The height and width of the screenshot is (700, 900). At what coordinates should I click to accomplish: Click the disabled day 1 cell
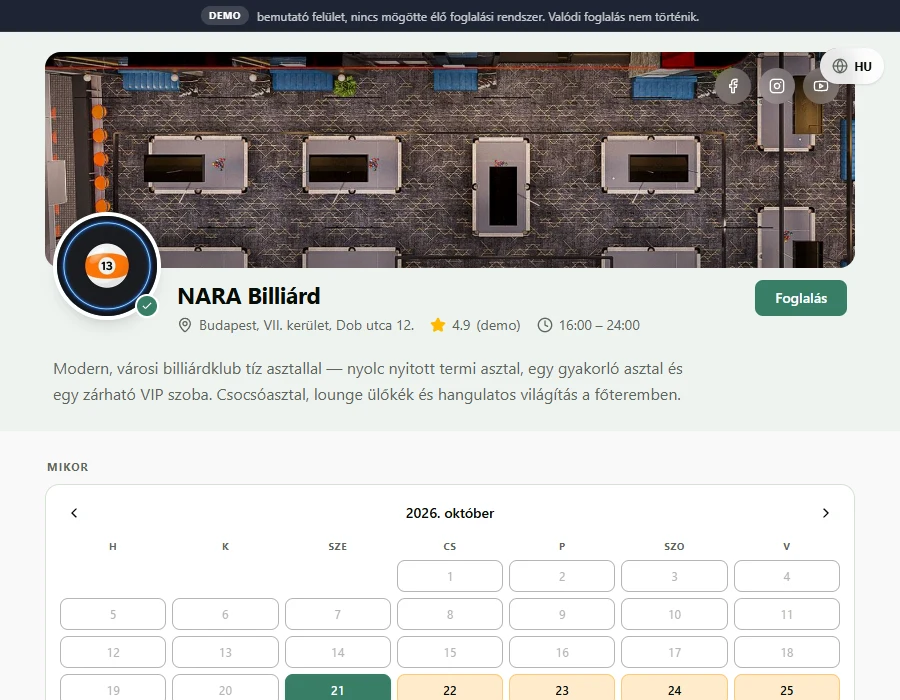tap(450, 576)
